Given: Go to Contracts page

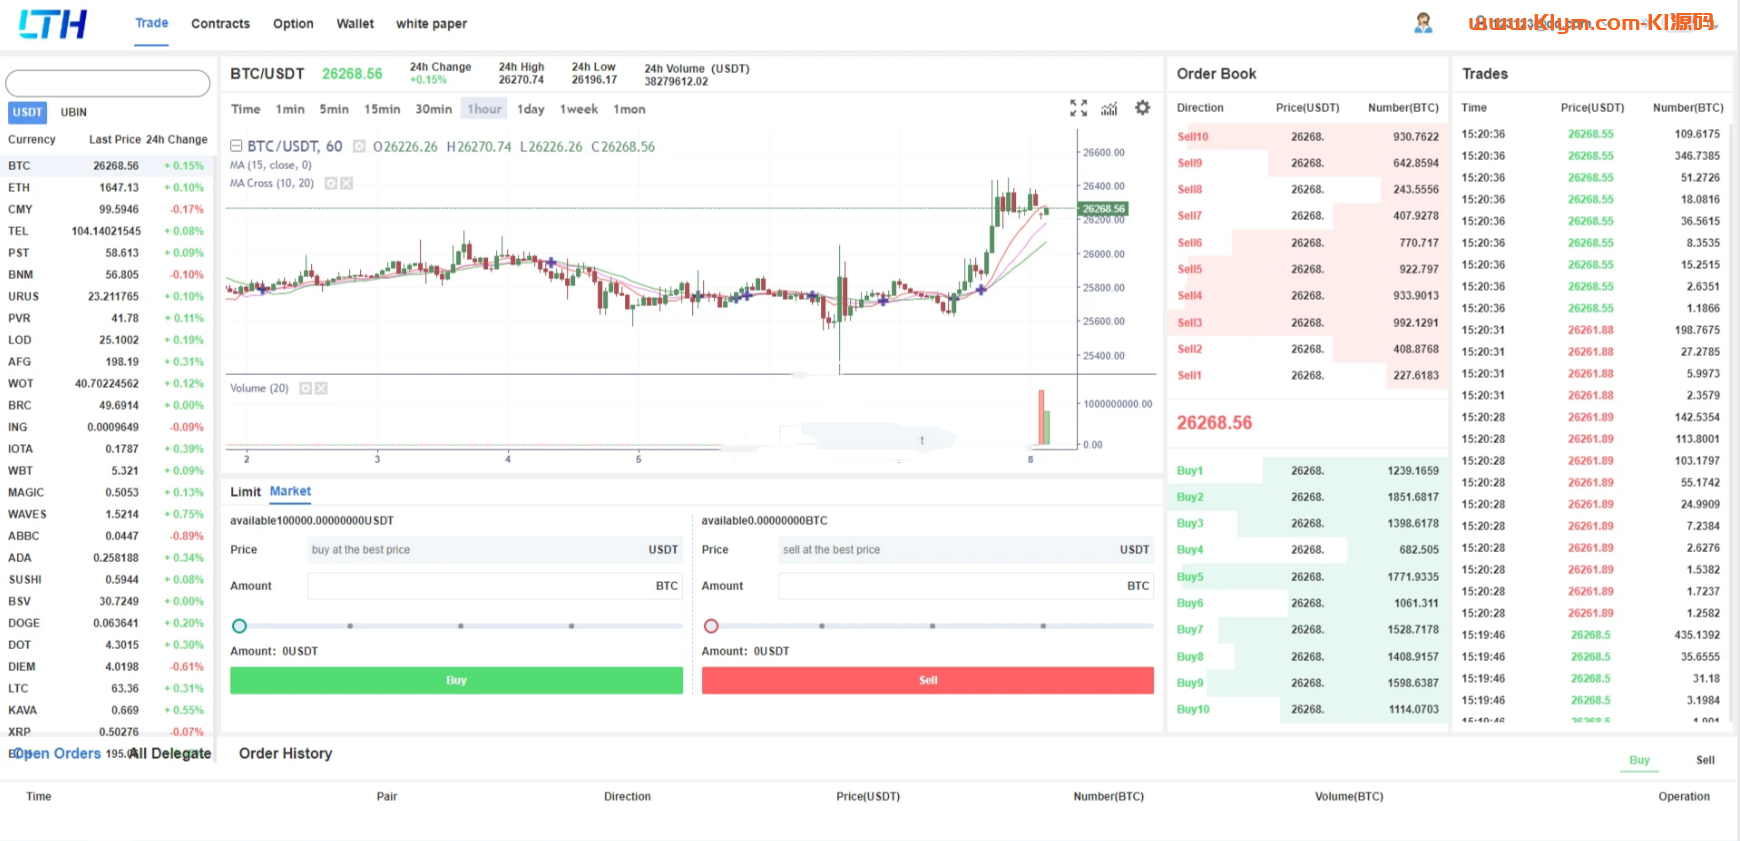Looking at the screenshot, I should point(221,24).
